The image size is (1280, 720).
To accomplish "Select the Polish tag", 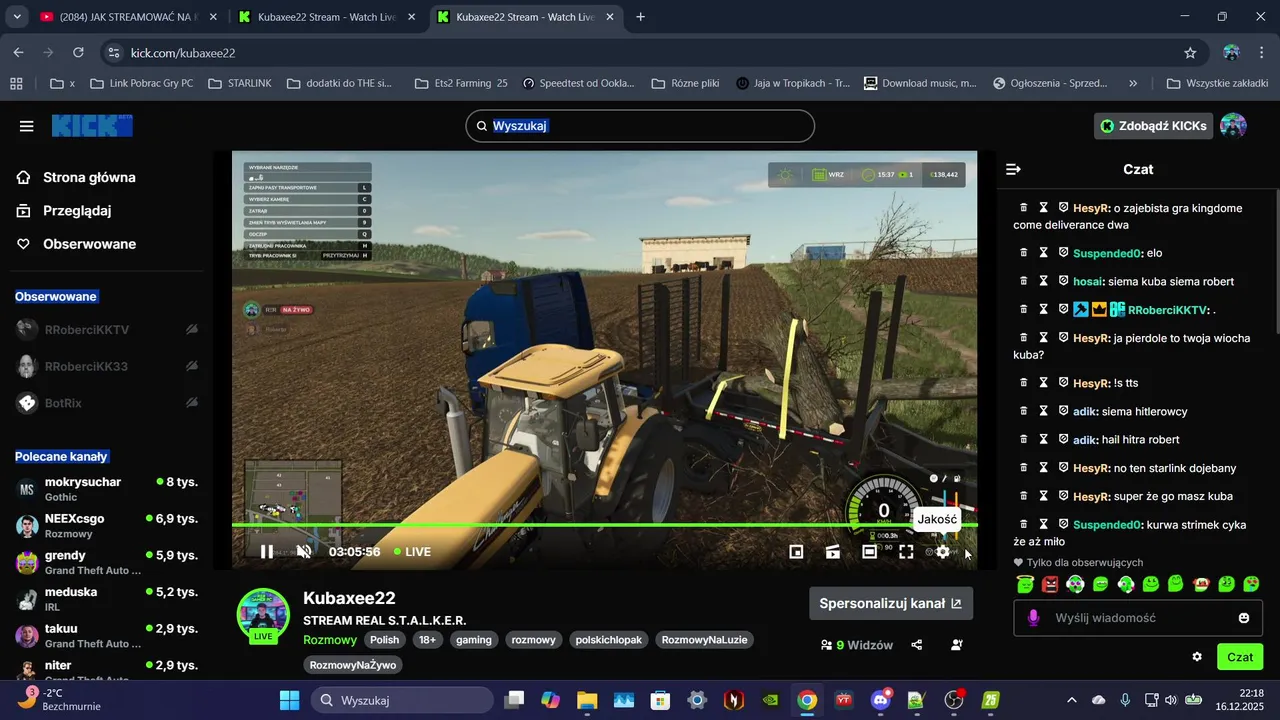I will (384, 640).
